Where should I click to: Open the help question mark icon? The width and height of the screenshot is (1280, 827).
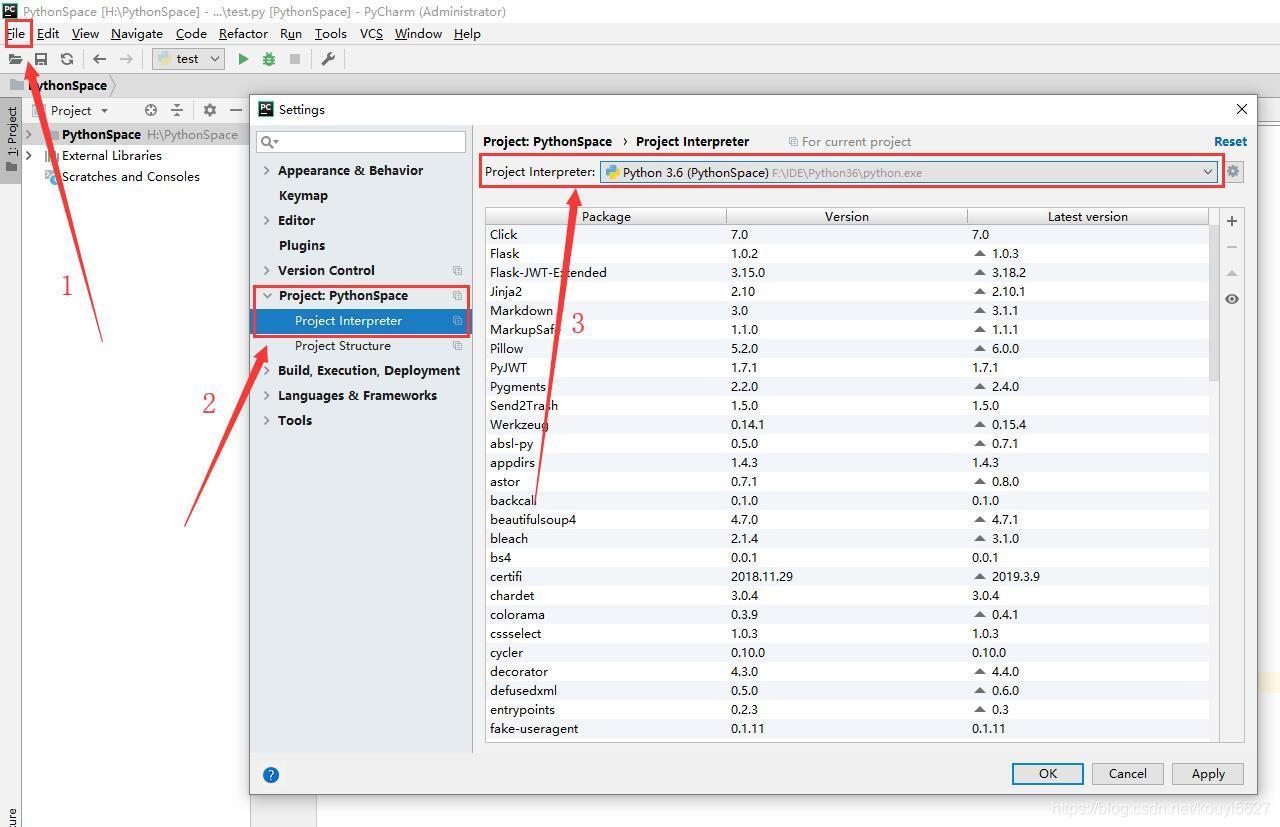271,774
